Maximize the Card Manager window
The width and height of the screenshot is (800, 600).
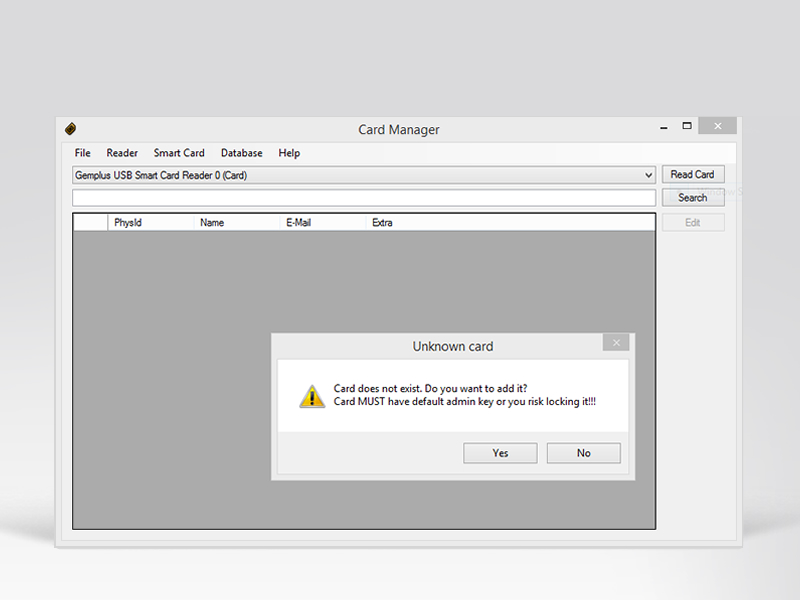pyautogui.click(x=687, y=126)
